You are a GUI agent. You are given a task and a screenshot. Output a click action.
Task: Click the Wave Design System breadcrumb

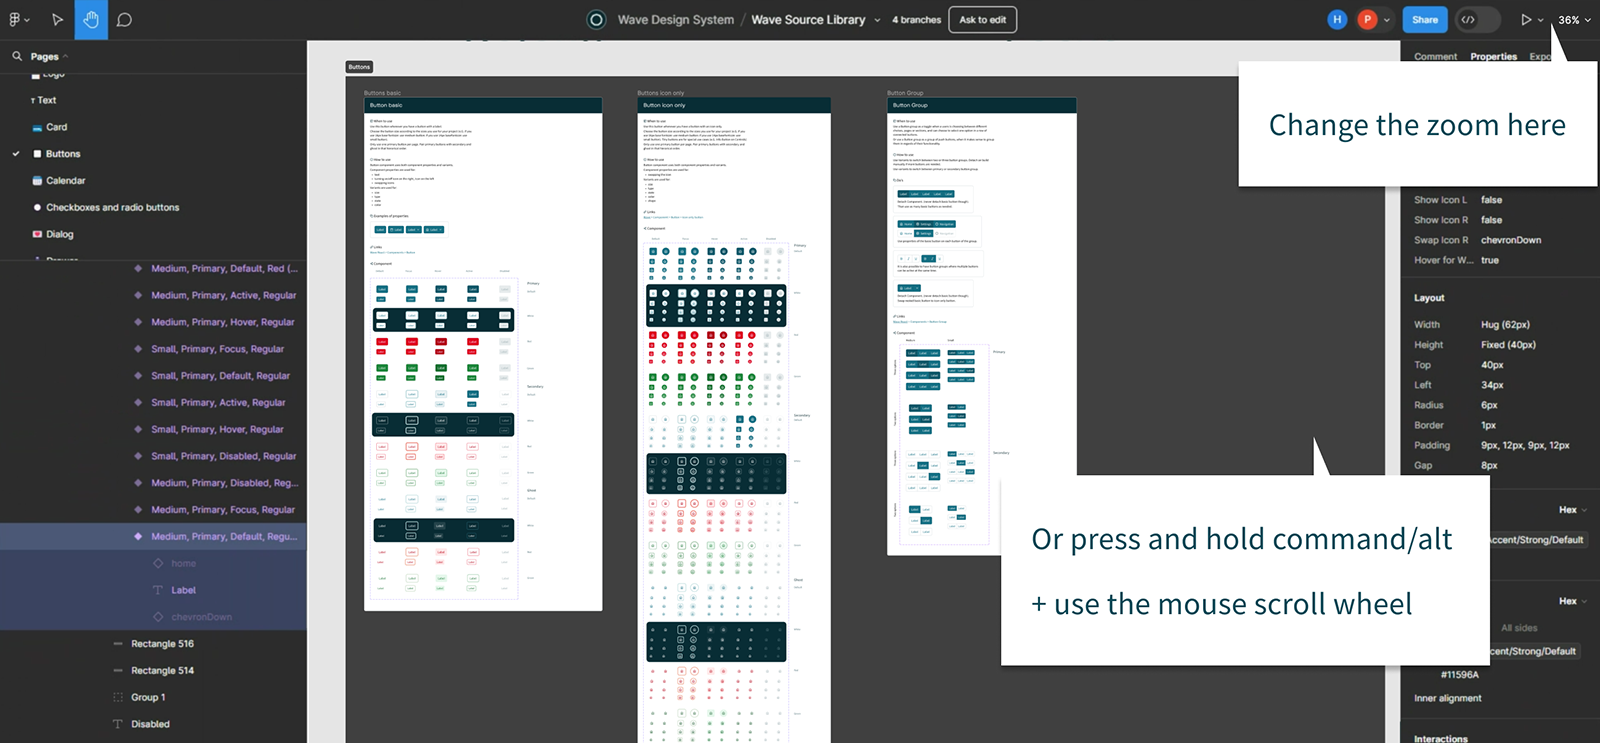(x=676, y=19)
